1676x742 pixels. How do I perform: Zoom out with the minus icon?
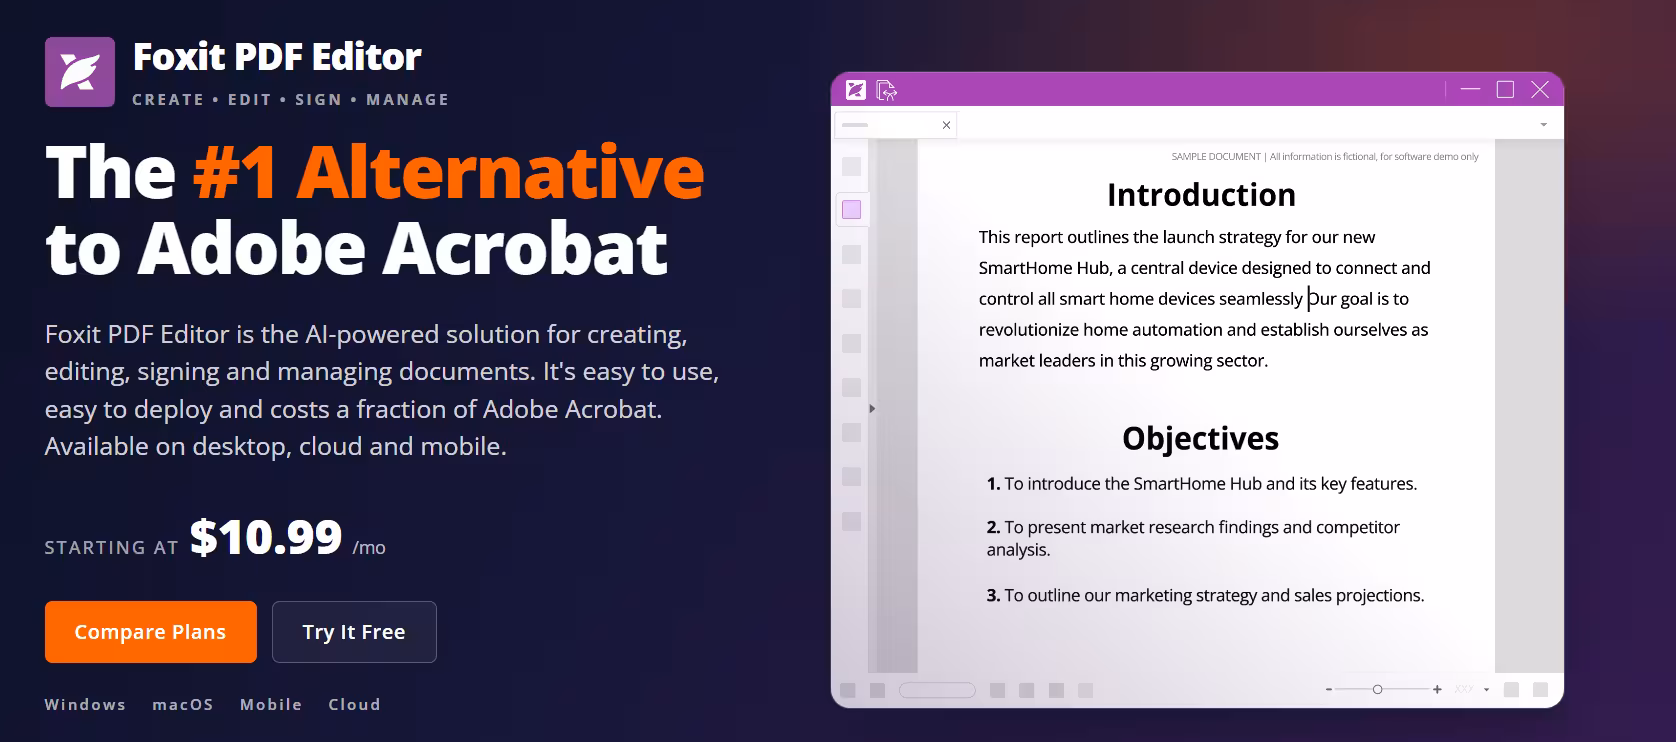pyautogui.click(x=1329, y=690)
